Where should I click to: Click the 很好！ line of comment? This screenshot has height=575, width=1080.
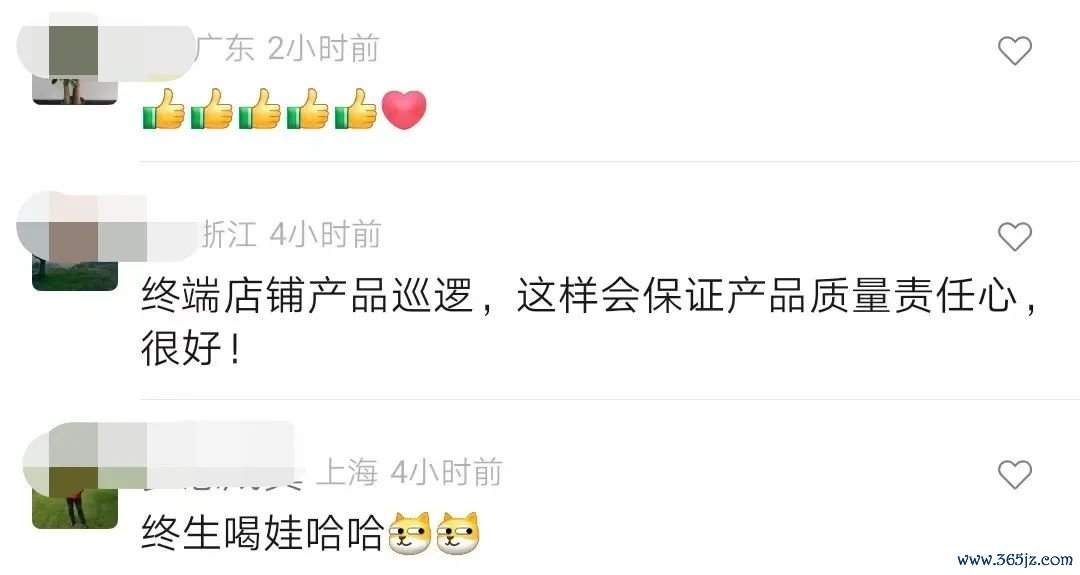pos(191,348)
